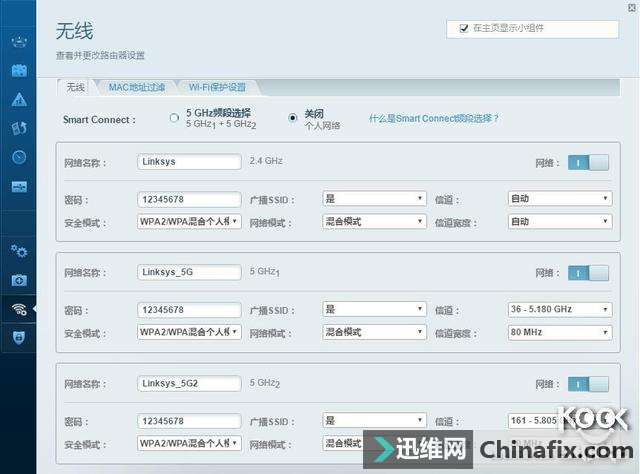Switch to the 无线 tab

click(x=76, y=87)
